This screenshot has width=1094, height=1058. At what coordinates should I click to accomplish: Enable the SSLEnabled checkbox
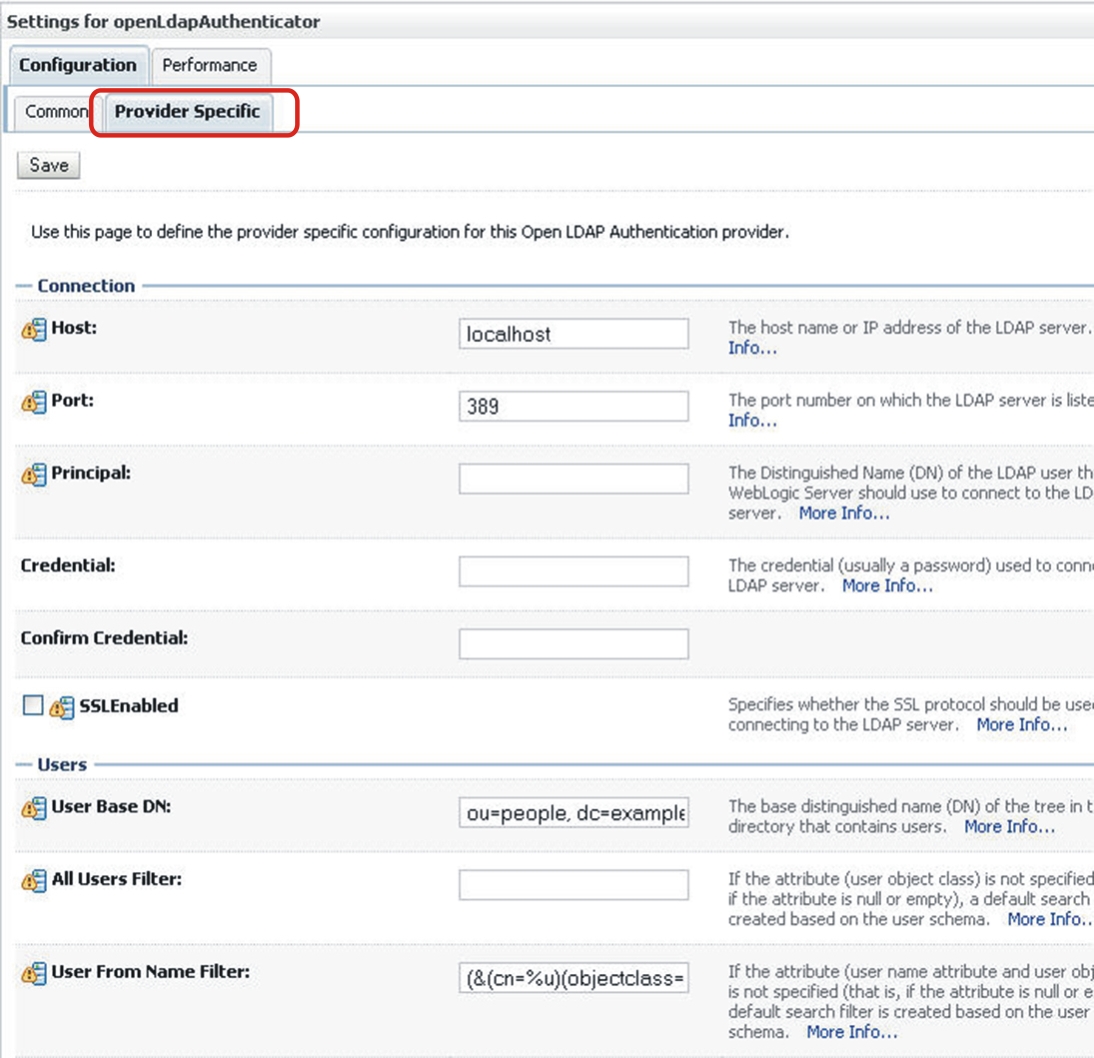point(33,705)
